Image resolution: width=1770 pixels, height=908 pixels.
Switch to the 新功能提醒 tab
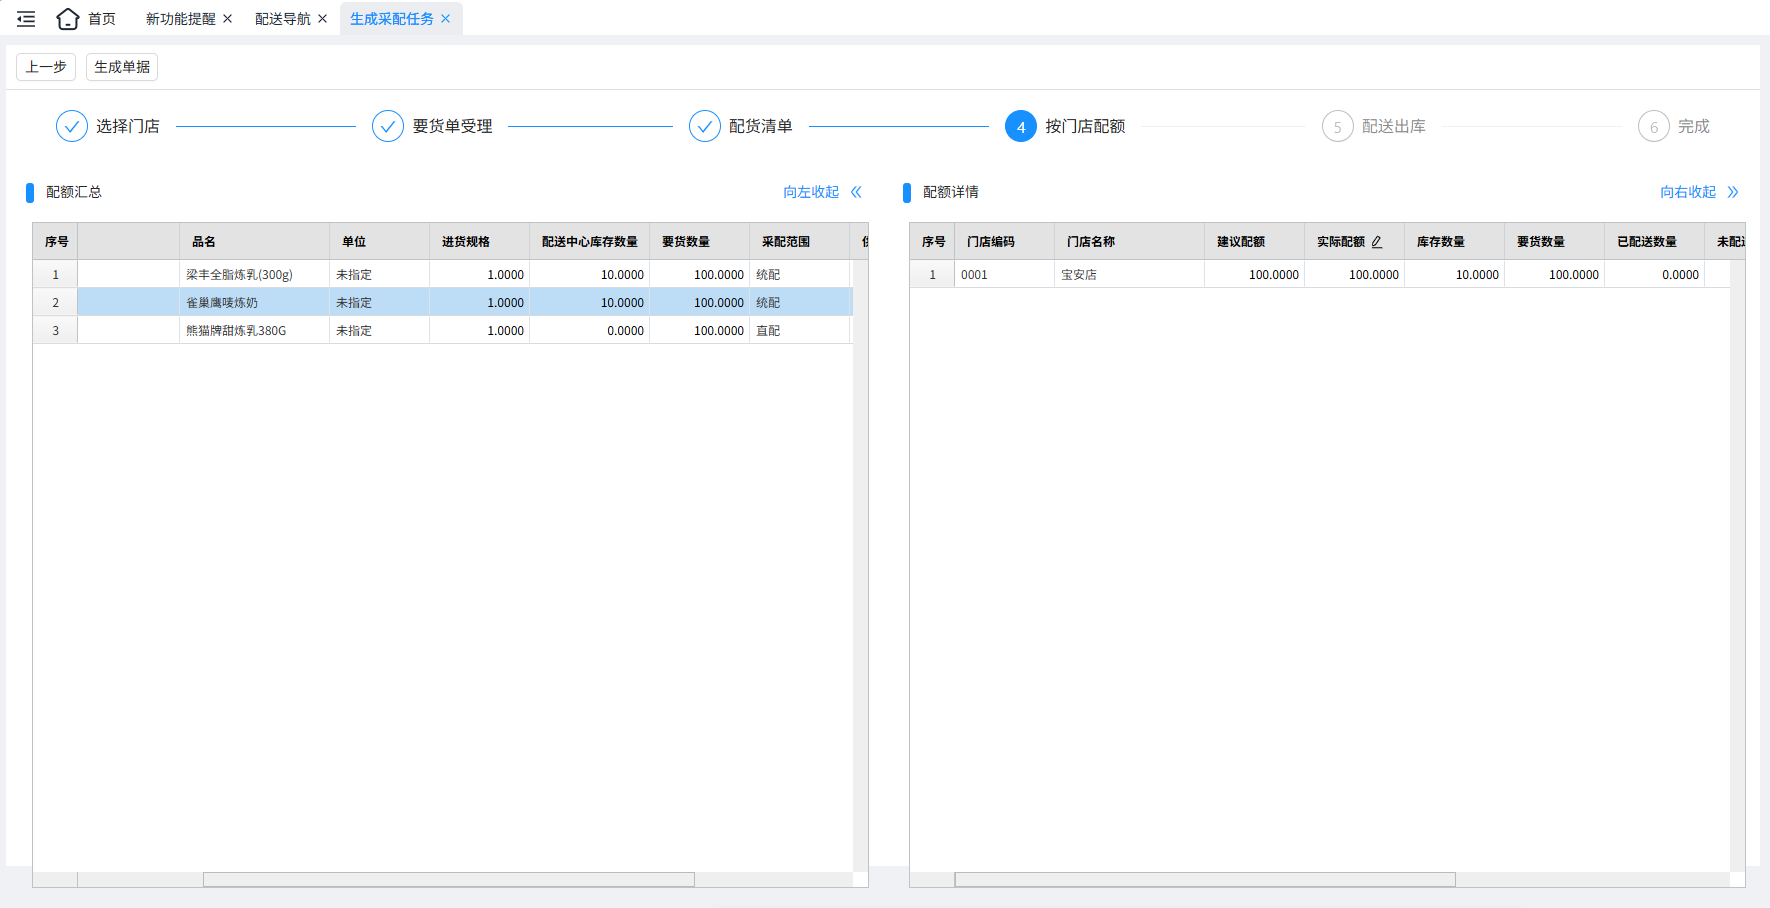click(x=180, y=19)
